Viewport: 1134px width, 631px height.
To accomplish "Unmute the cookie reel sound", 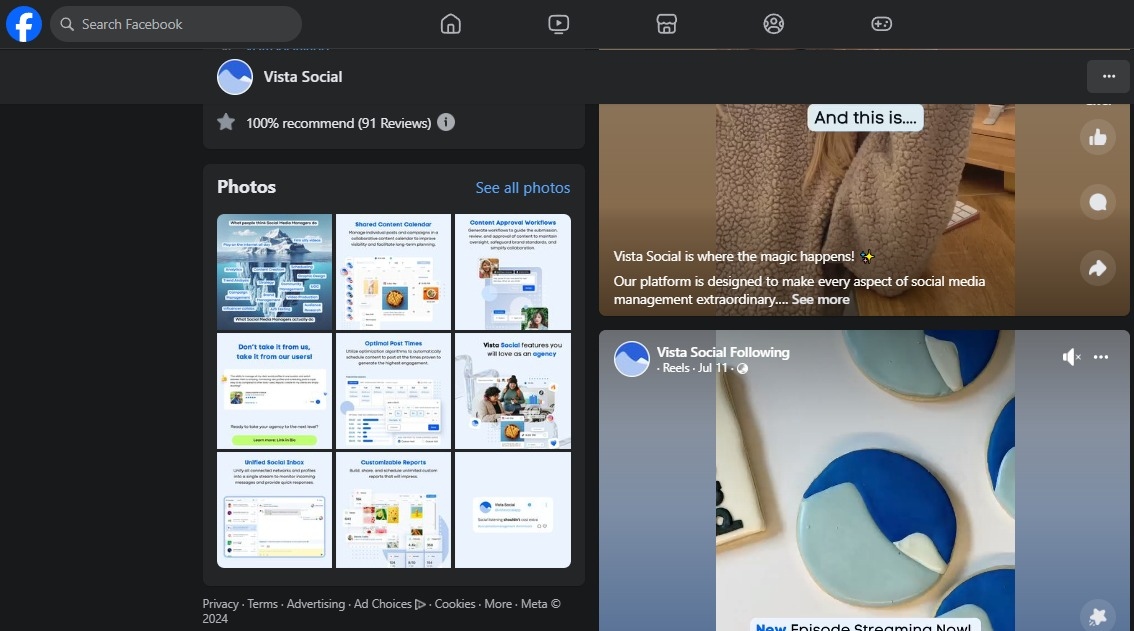I will coord(1071,357).
